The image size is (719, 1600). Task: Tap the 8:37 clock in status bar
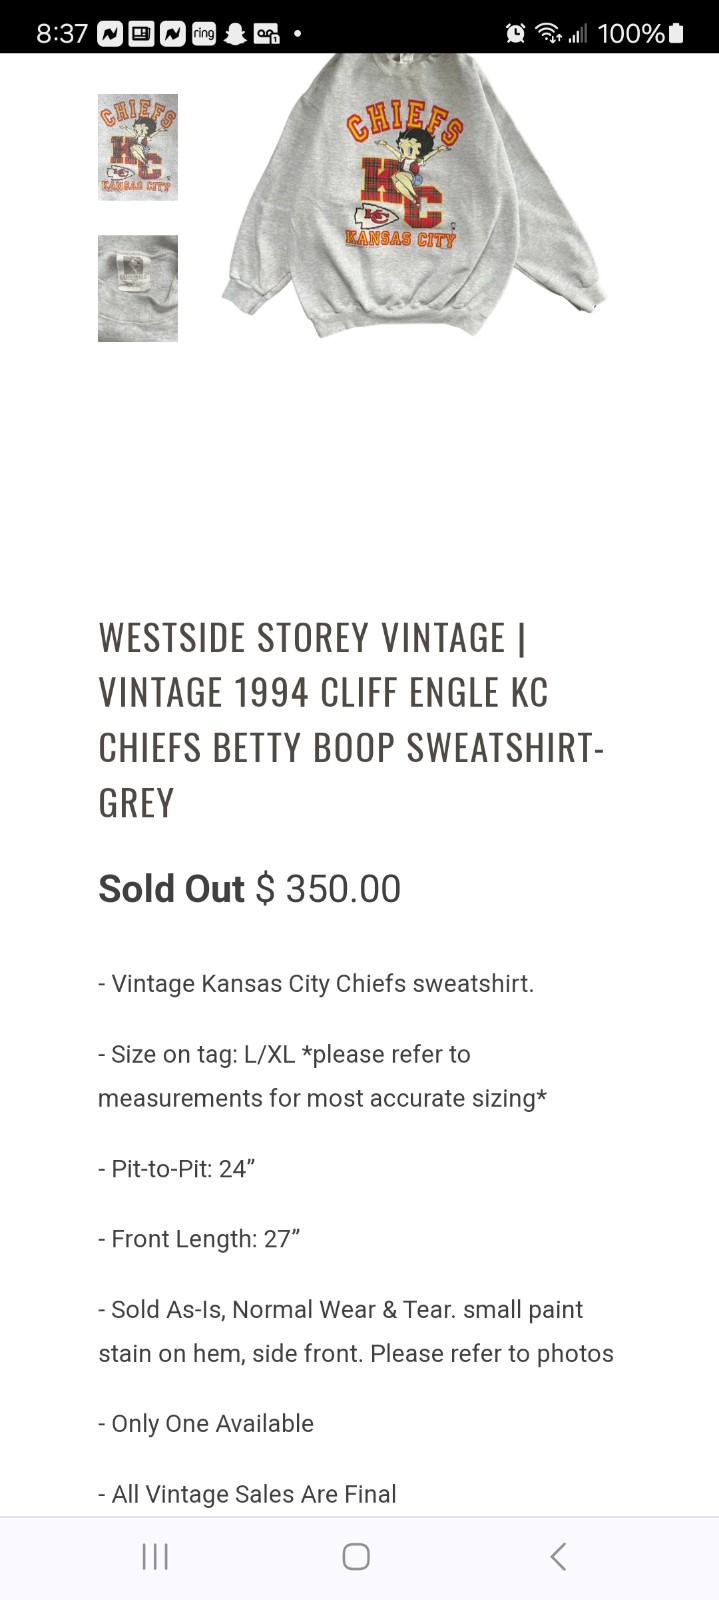(62, 34)
